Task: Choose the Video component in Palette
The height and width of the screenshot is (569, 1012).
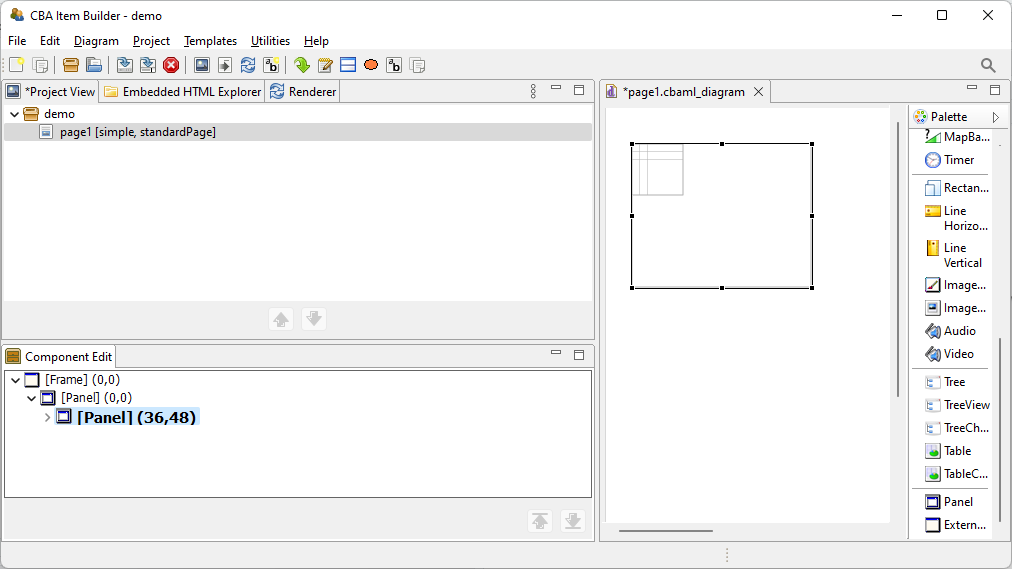Action: pos(957,354)
